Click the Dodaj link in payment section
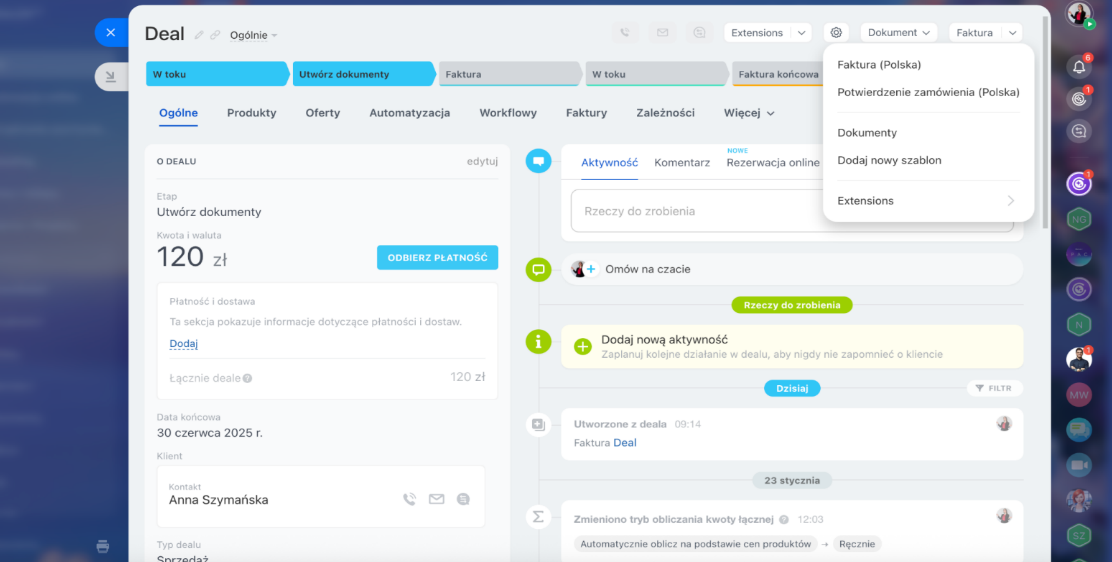 pyautogui.click(x=183, y=343)
